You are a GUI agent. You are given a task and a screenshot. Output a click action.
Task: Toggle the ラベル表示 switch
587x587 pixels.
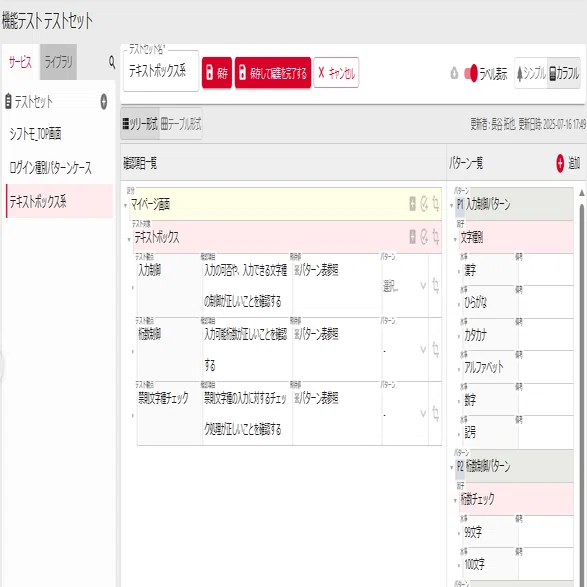pos(471,73)
